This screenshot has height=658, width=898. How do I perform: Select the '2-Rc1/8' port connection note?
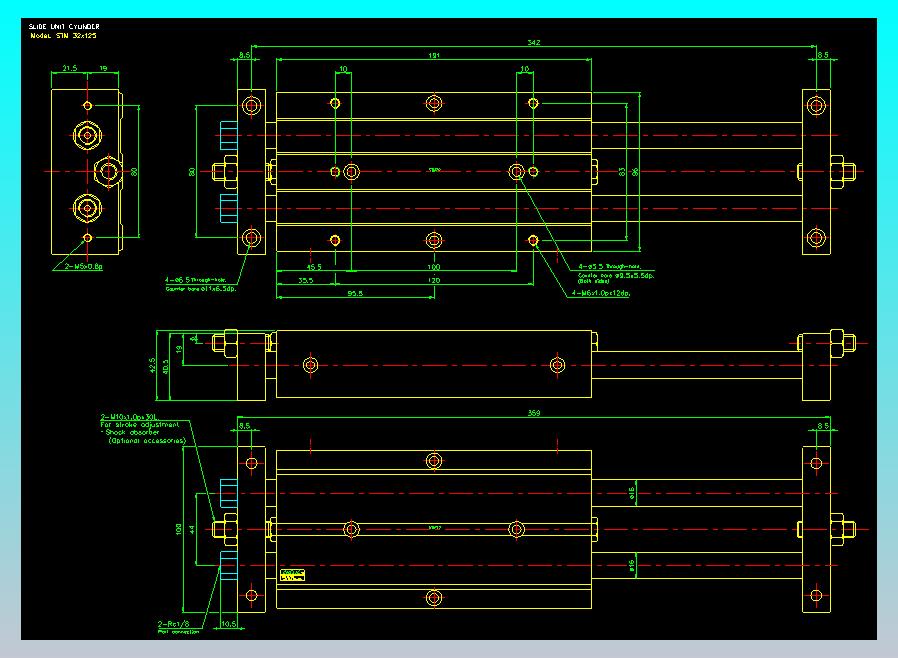point(174,624)
